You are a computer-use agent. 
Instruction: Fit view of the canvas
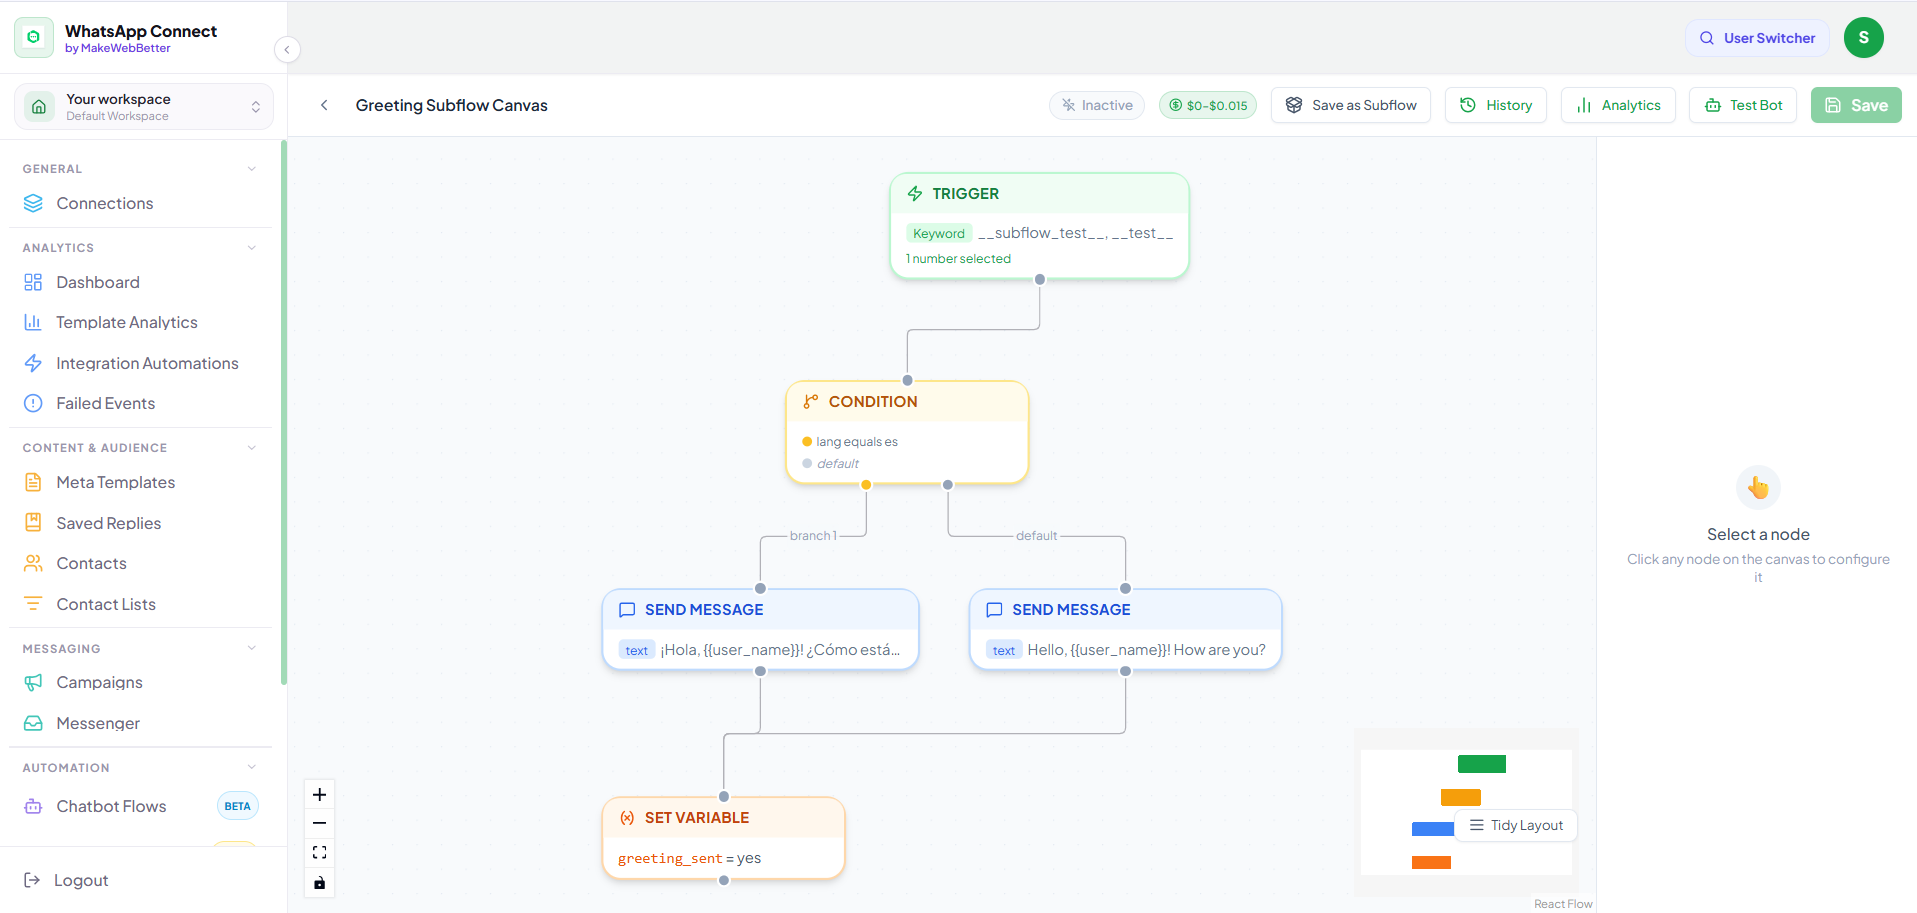click(x=319, y=853)
